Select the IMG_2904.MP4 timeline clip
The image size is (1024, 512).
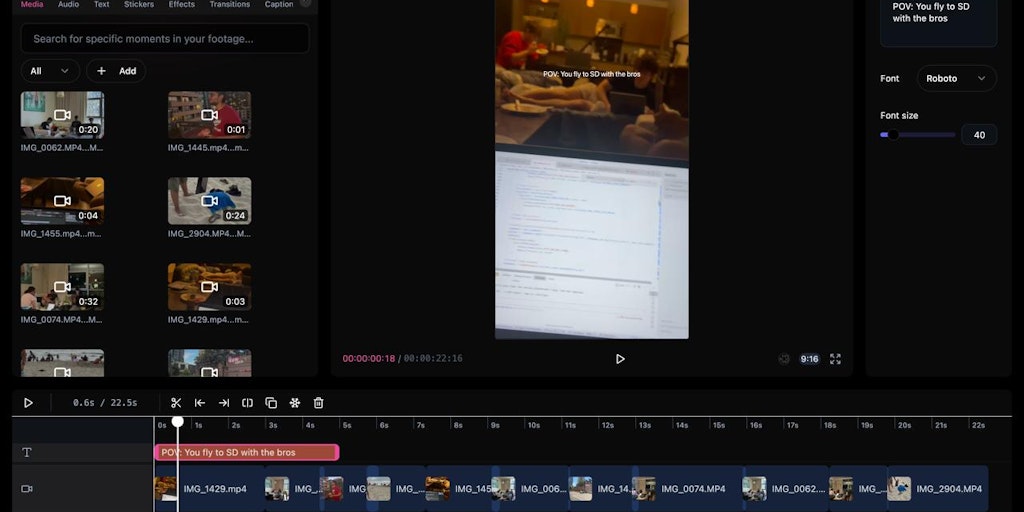[937, 488]
